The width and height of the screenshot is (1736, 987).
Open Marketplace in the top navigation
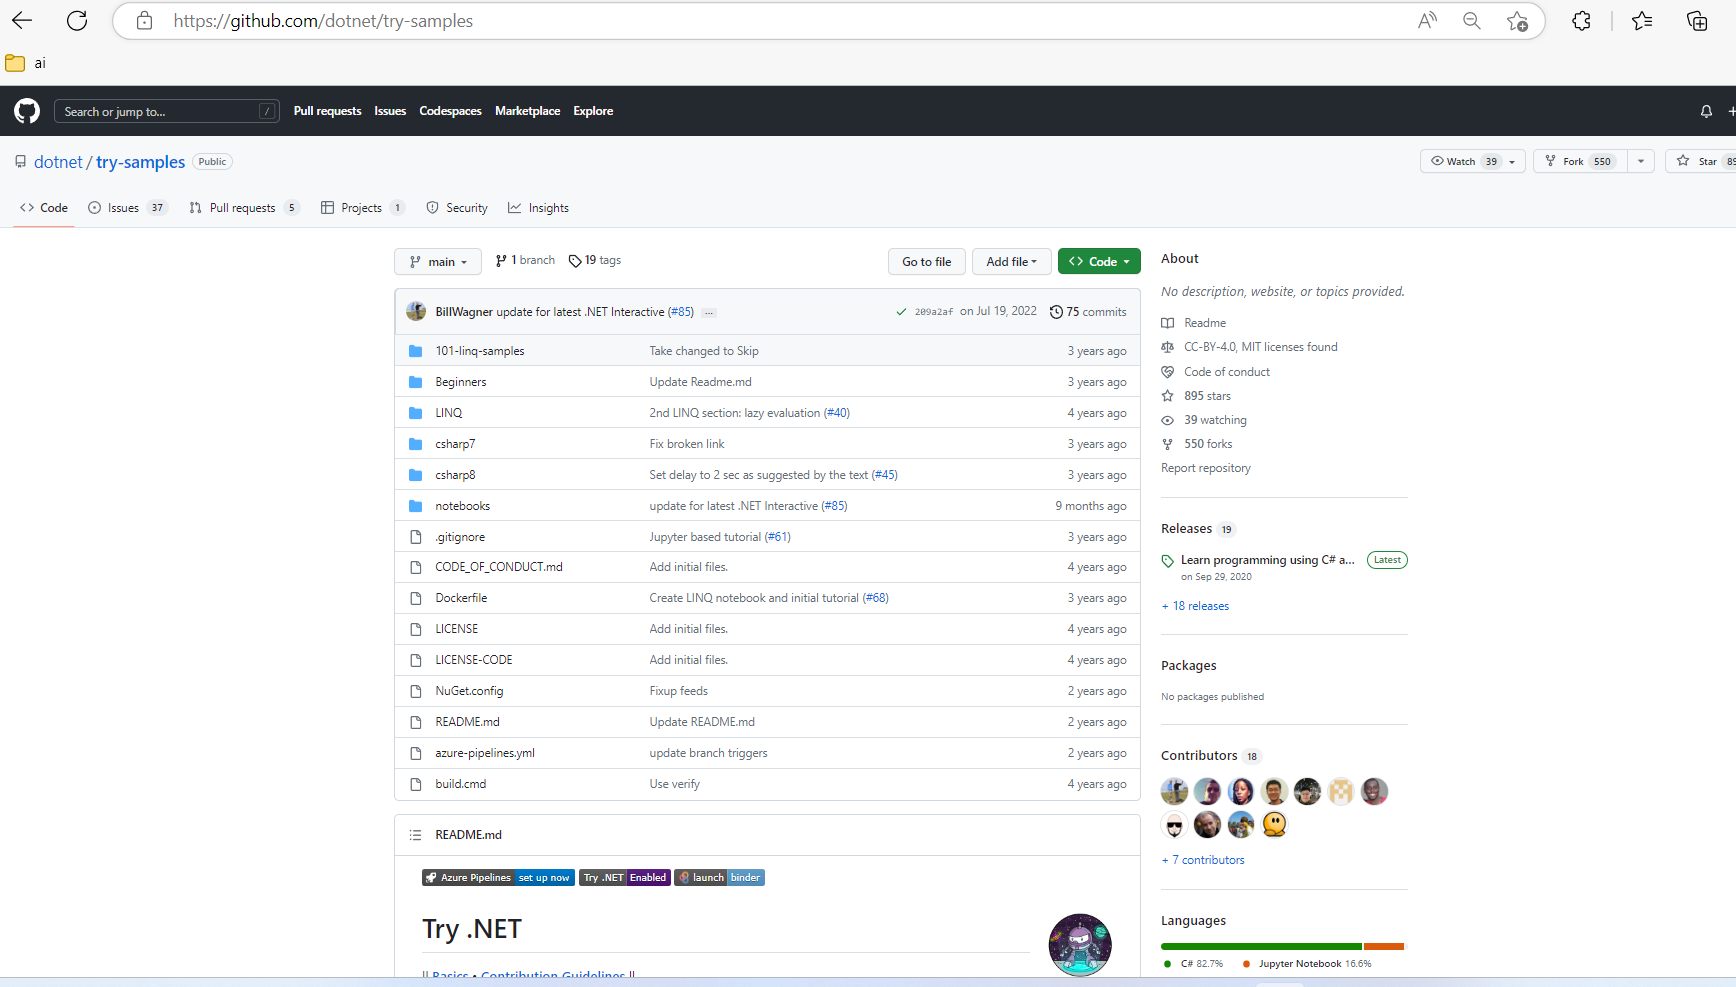tap(527, 111)
